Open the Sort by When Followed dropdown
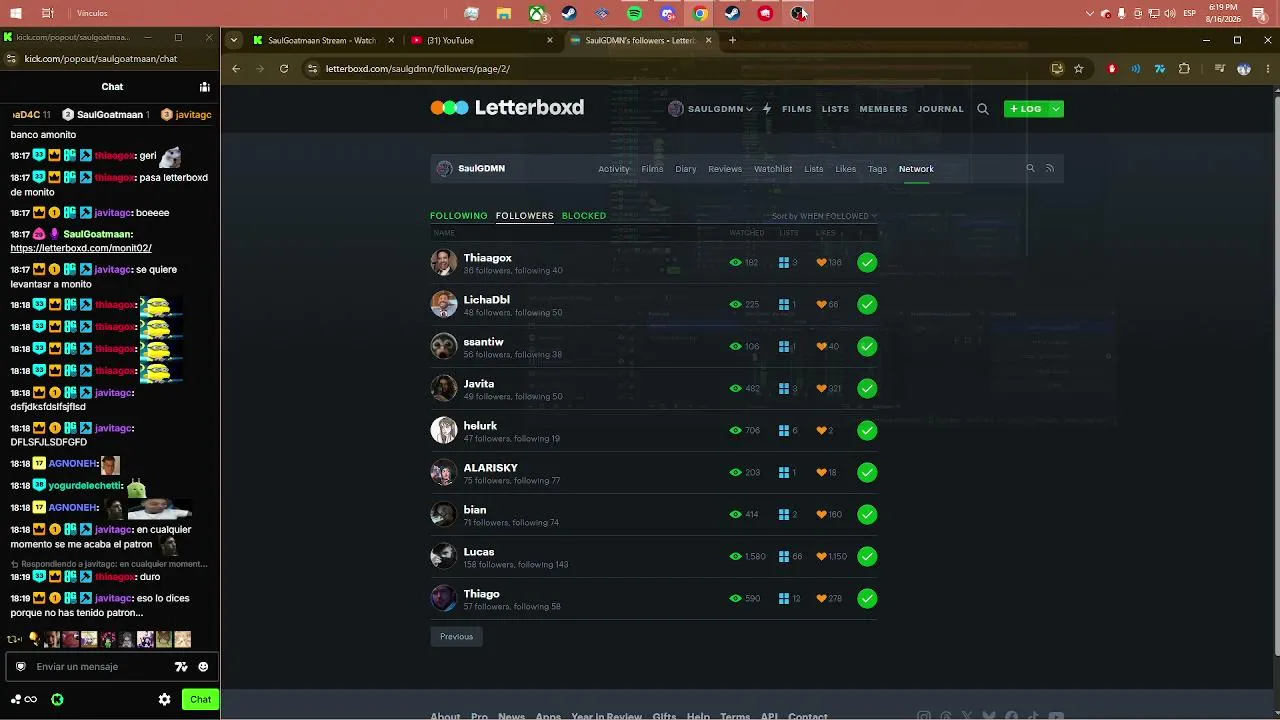This screenshot has width=1280, height=720. [824, 216]
